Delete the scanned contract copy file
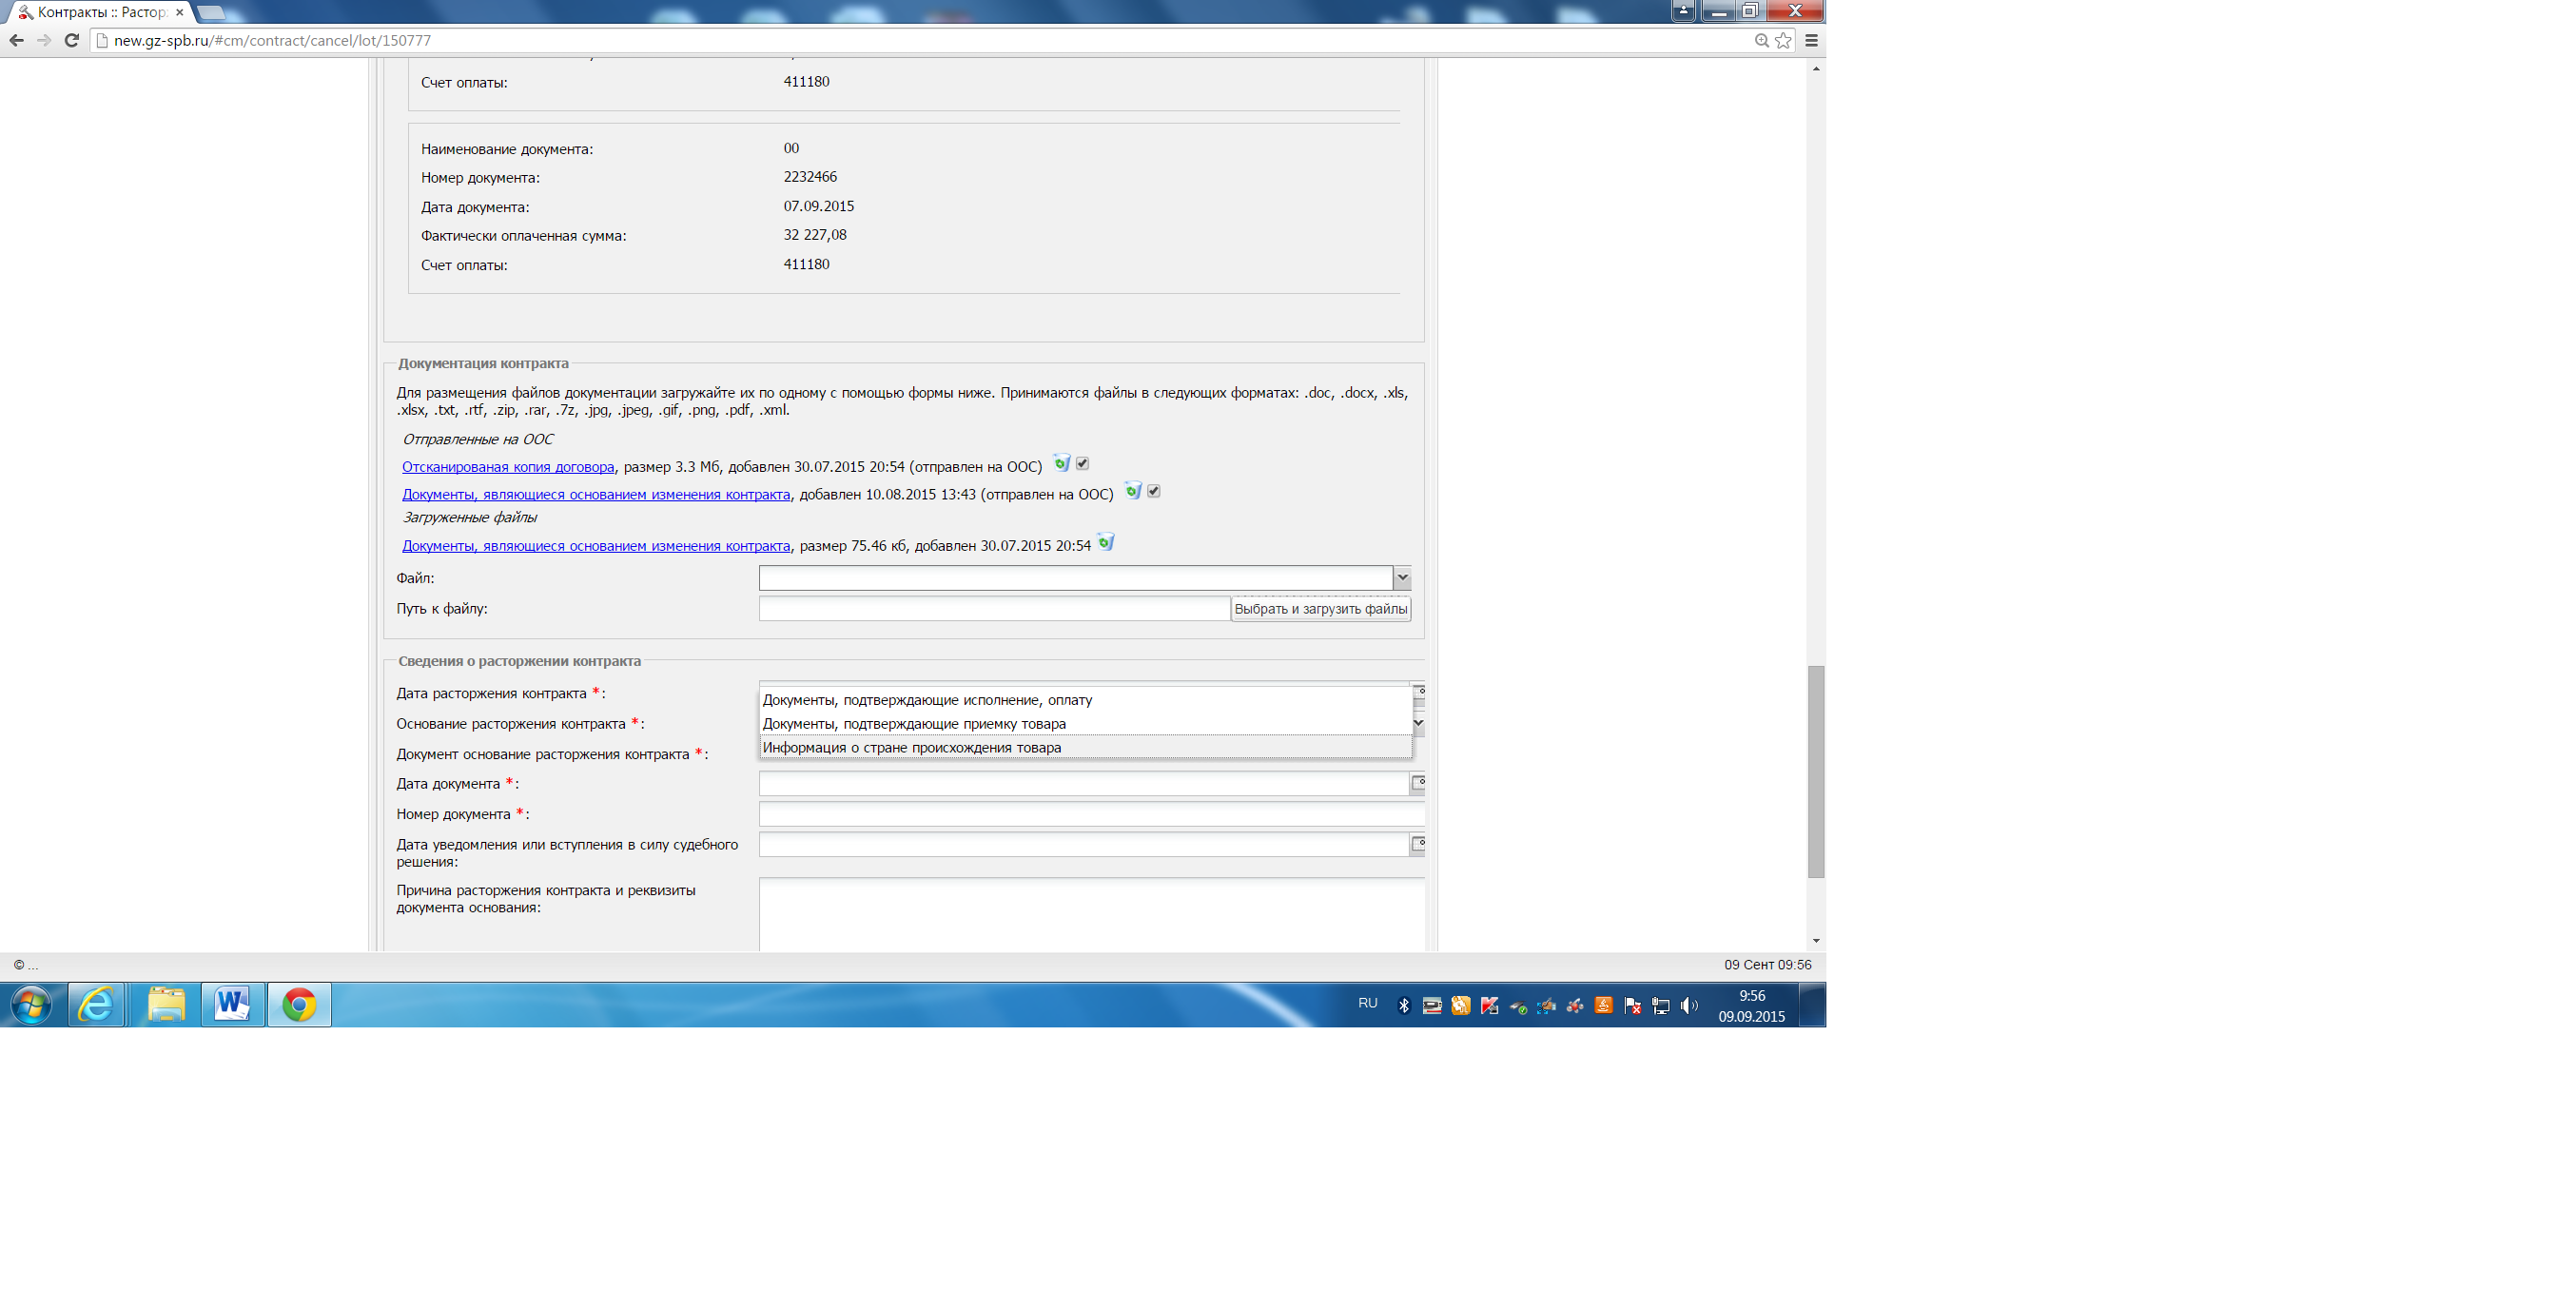The image size is (2576, 1309). pos(1061,463)
